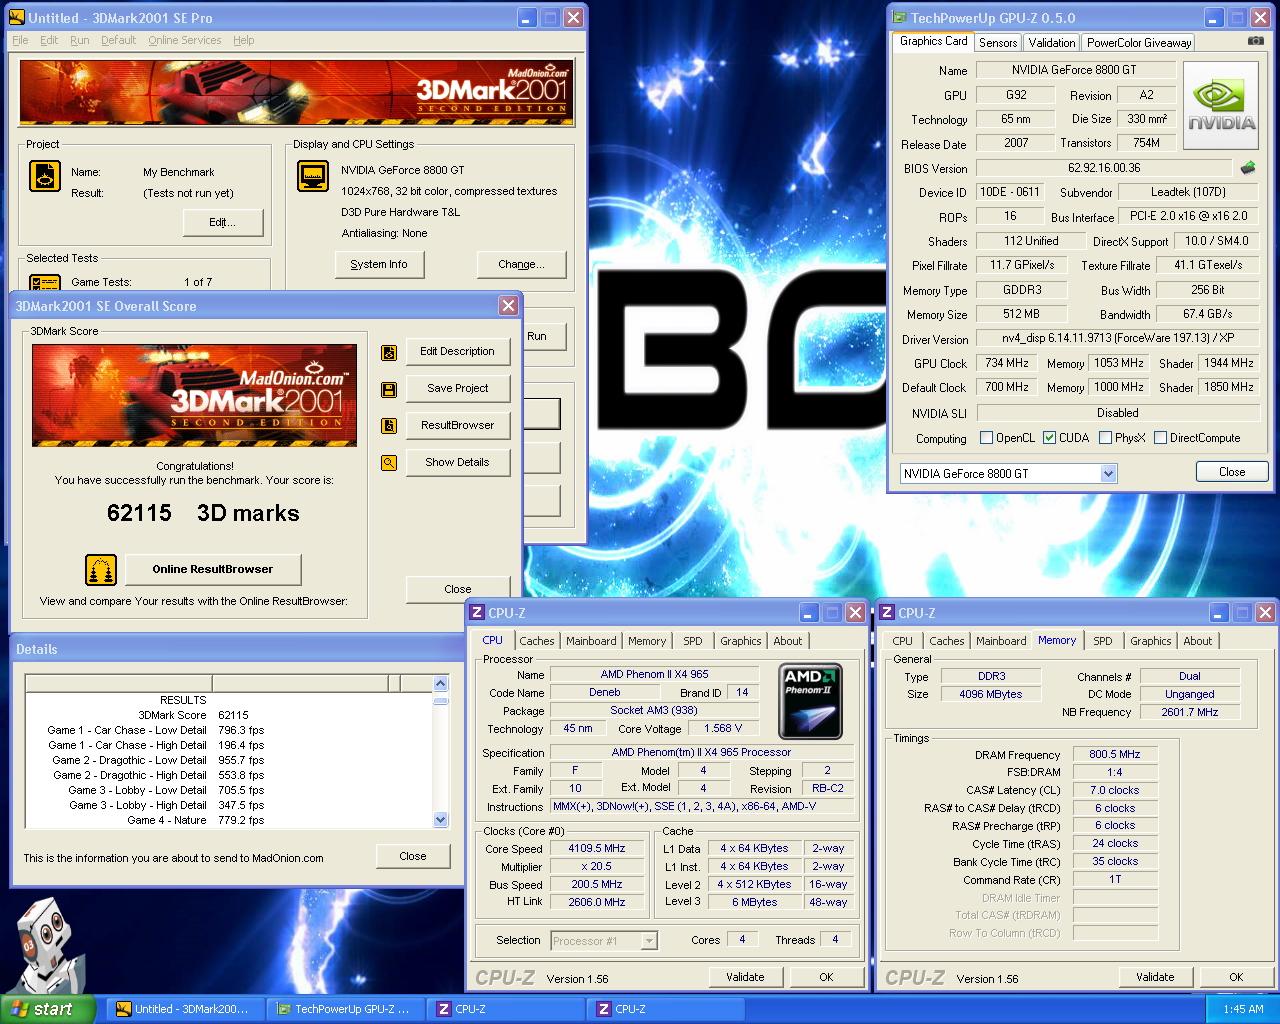This screenshot has width=1280, height=1024.
Task: Click the Close button in GPU-Z
Action: pyautogui.click(x=1232, y=472)
